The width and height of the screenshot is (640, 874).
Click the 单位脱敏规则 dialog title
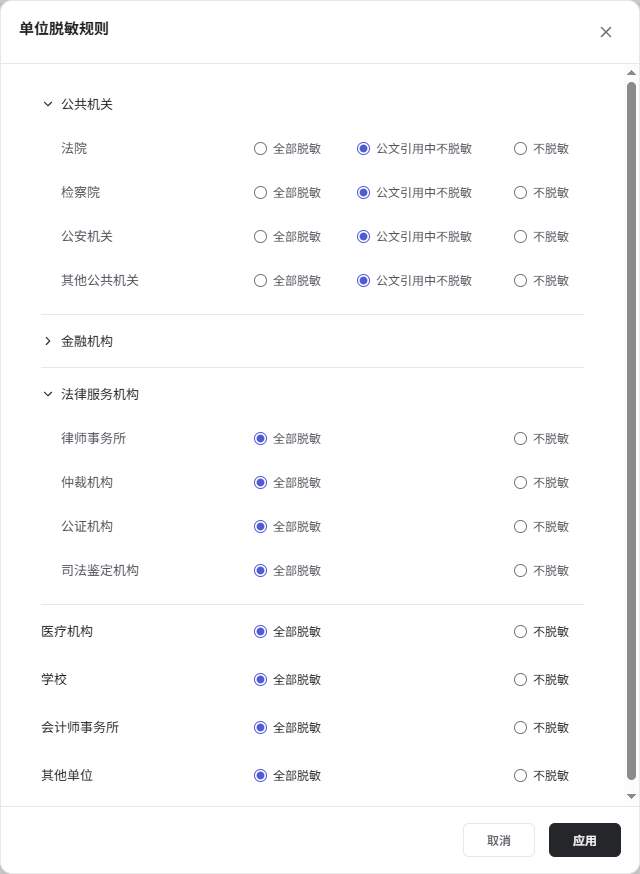pos(64,29)
